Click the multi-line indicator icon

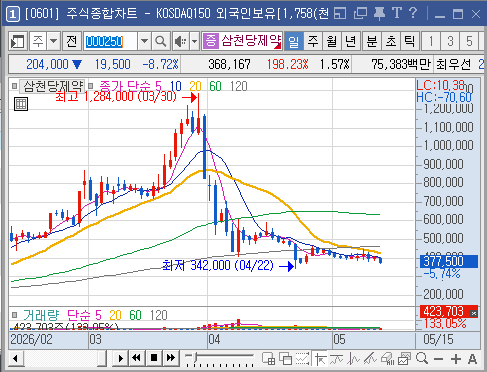(x=370, y=359)
